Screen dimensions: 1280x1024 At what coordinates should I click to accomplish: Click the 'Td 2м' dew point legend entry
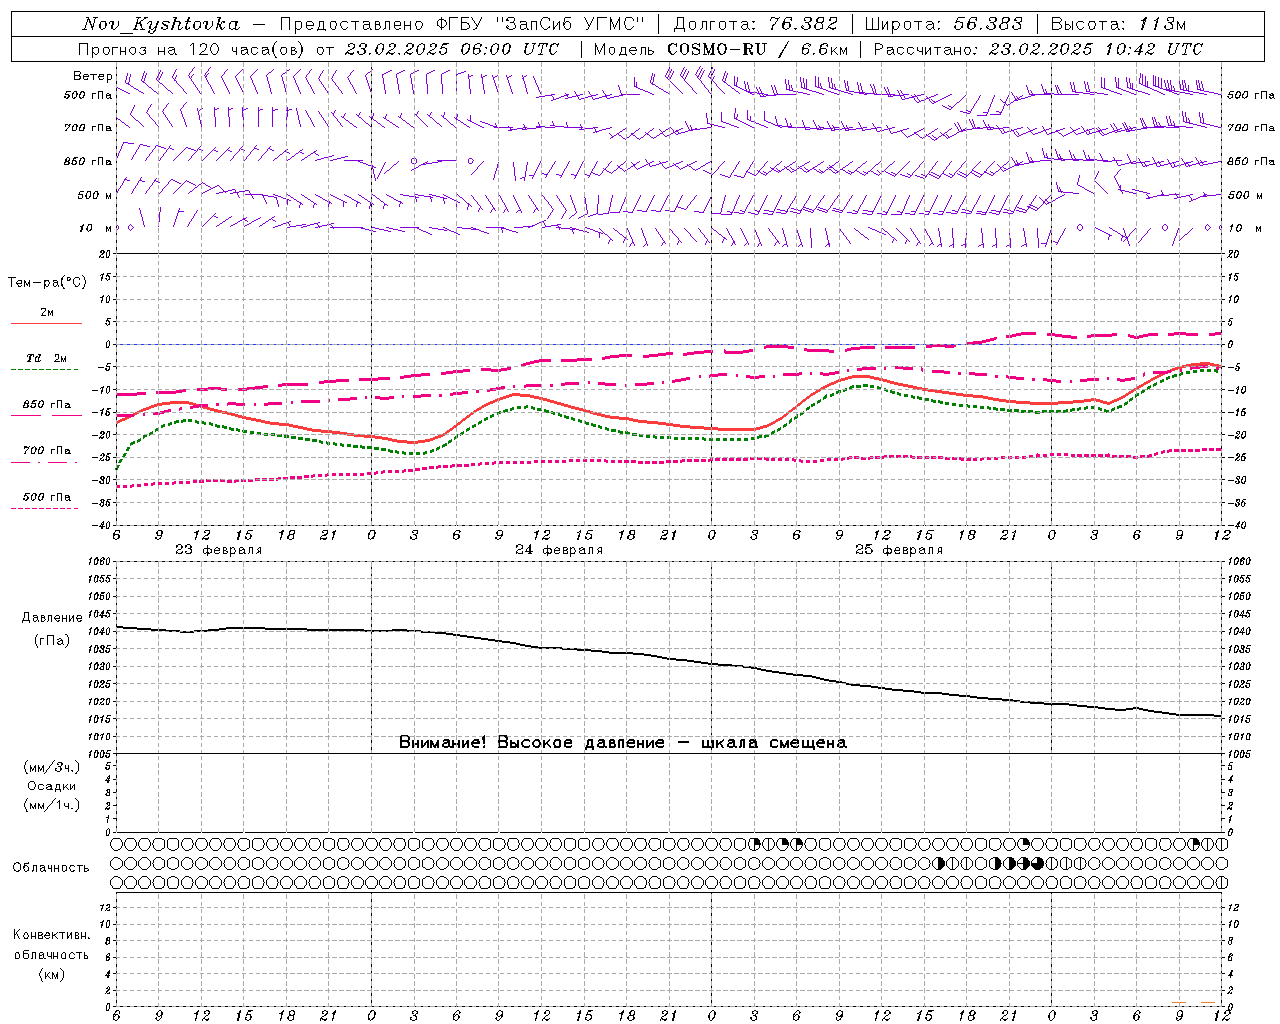[46, 358]
